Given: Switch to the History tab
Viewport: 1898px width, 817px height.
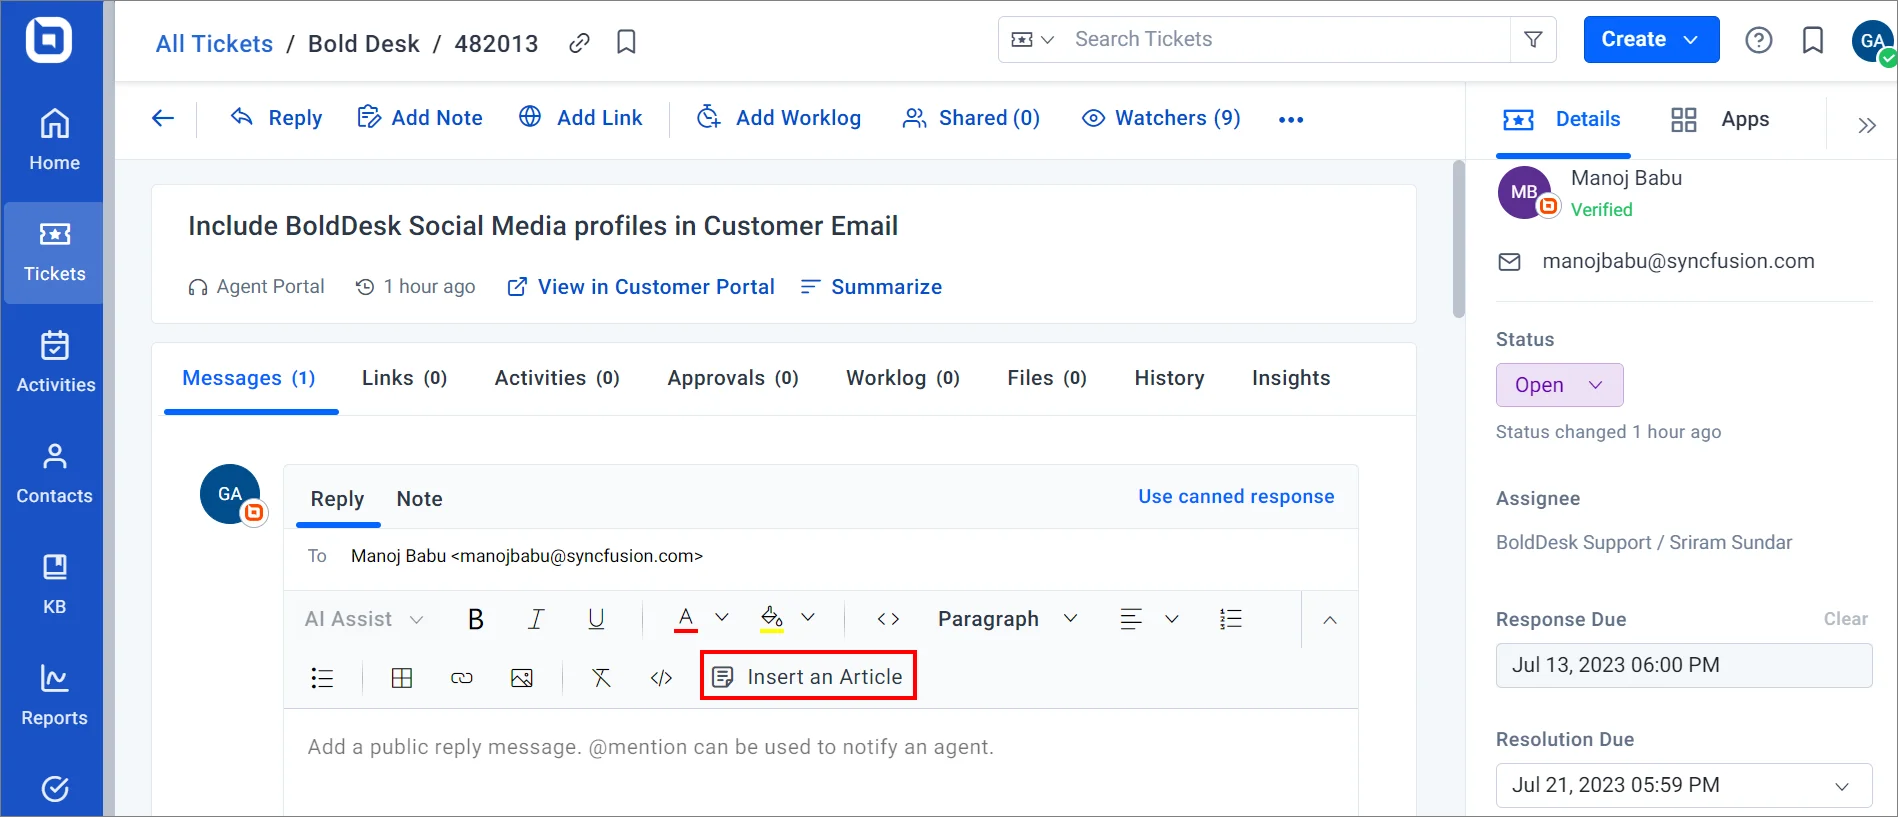Looking at the screenshot, I should tap(1169, 379).
